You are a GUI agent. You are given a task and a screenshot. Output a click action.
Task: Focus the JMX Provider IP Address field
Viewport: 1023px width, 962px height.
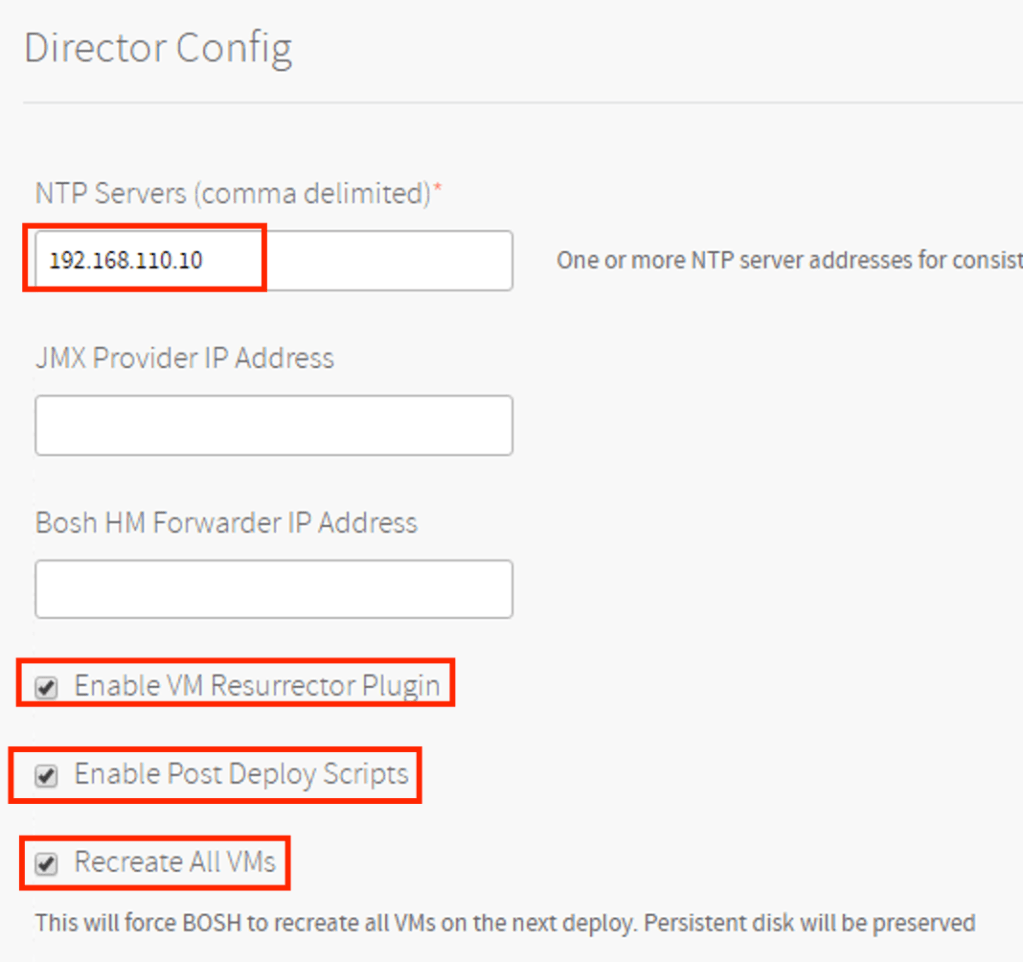click(273, 425)
